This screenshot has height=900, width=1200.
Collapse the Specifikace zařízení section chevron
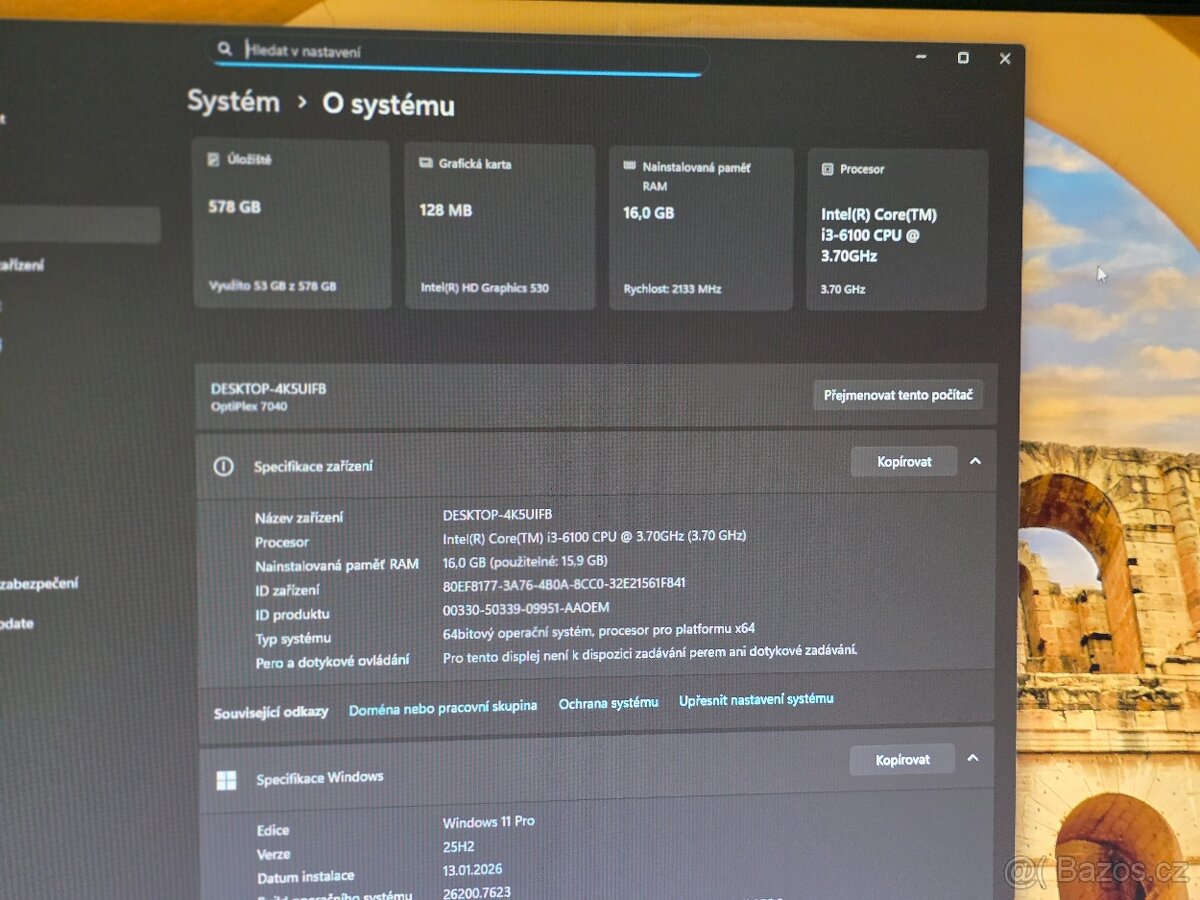point(975,461)
